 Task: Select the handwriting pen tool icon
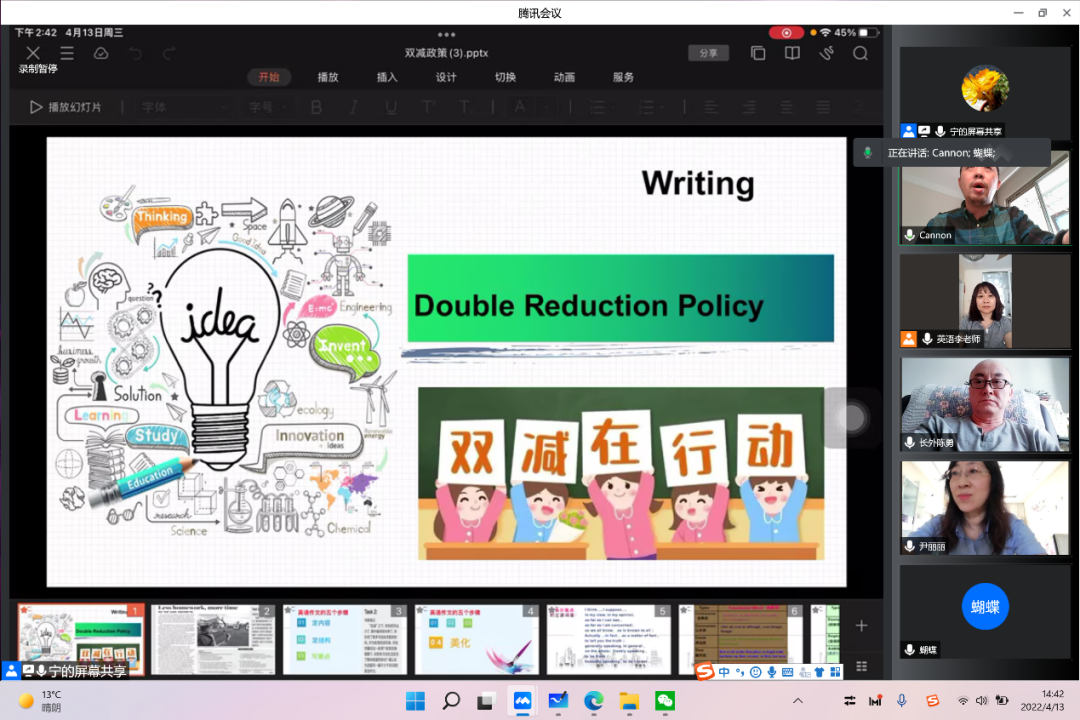pos(827,53)
